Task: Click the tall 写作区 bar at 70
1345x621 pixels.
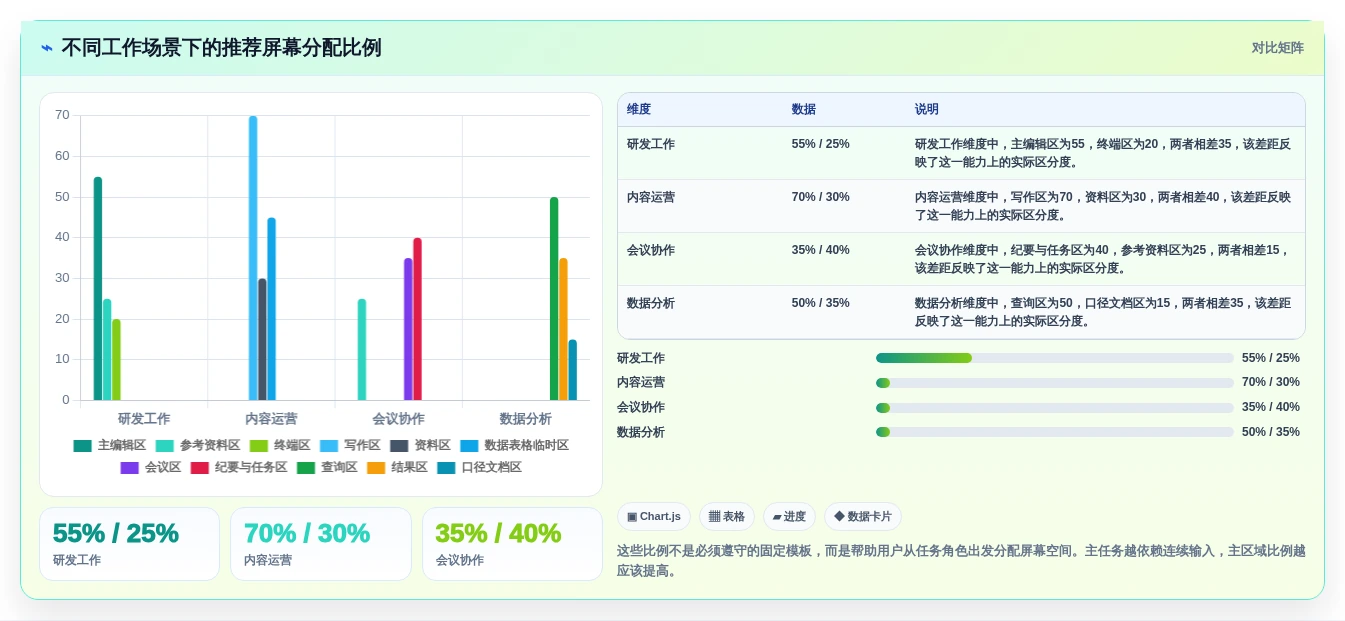Action: click(x=253, y=258)
